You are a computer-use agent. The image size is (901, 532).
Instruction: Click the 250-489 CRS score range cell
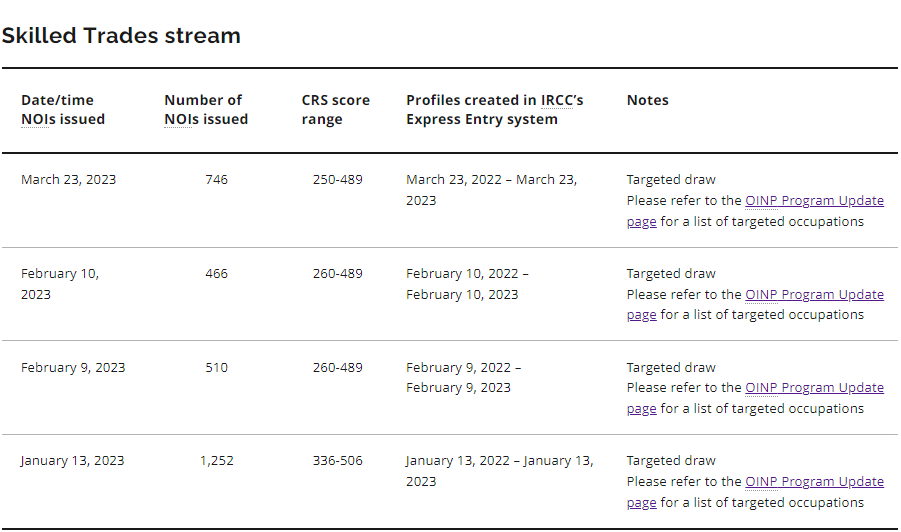click(337, 180)
